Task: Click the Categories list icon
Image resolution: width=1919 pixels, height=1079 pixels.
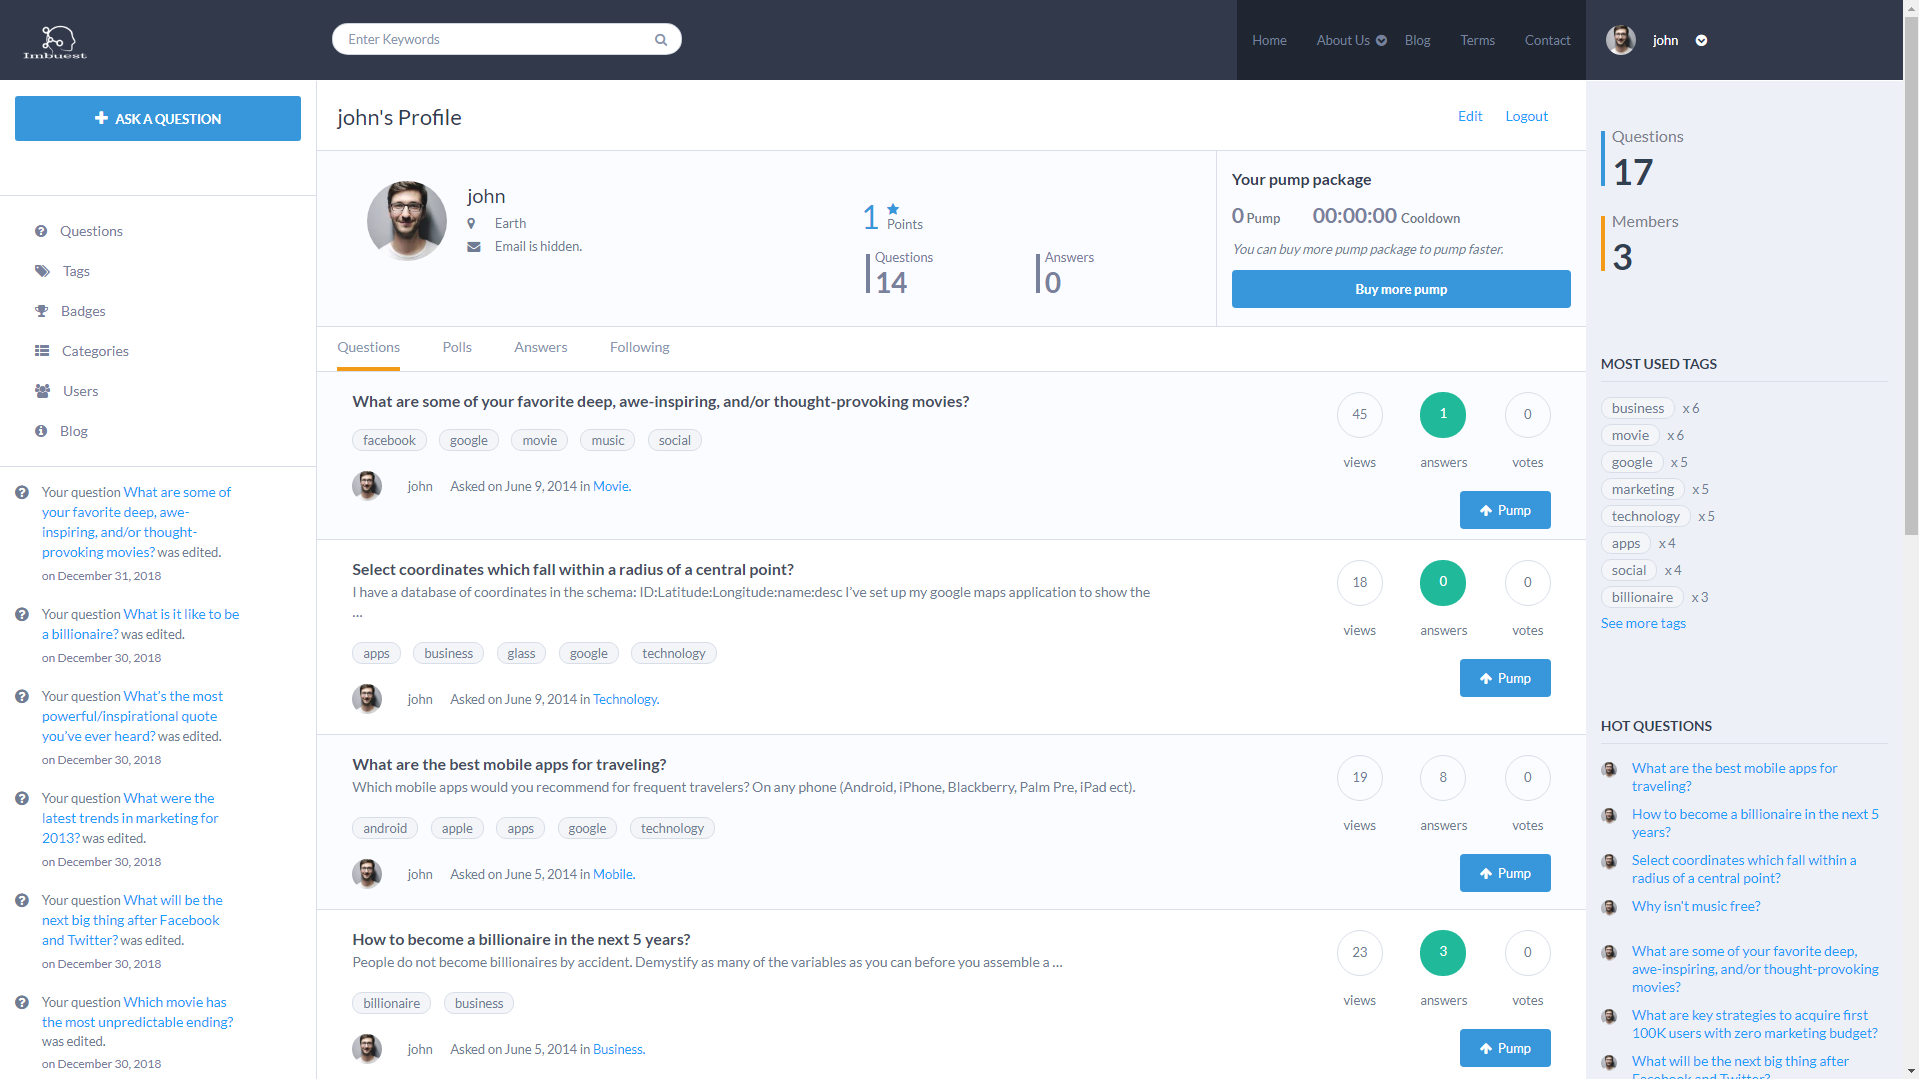Action: 42,351
